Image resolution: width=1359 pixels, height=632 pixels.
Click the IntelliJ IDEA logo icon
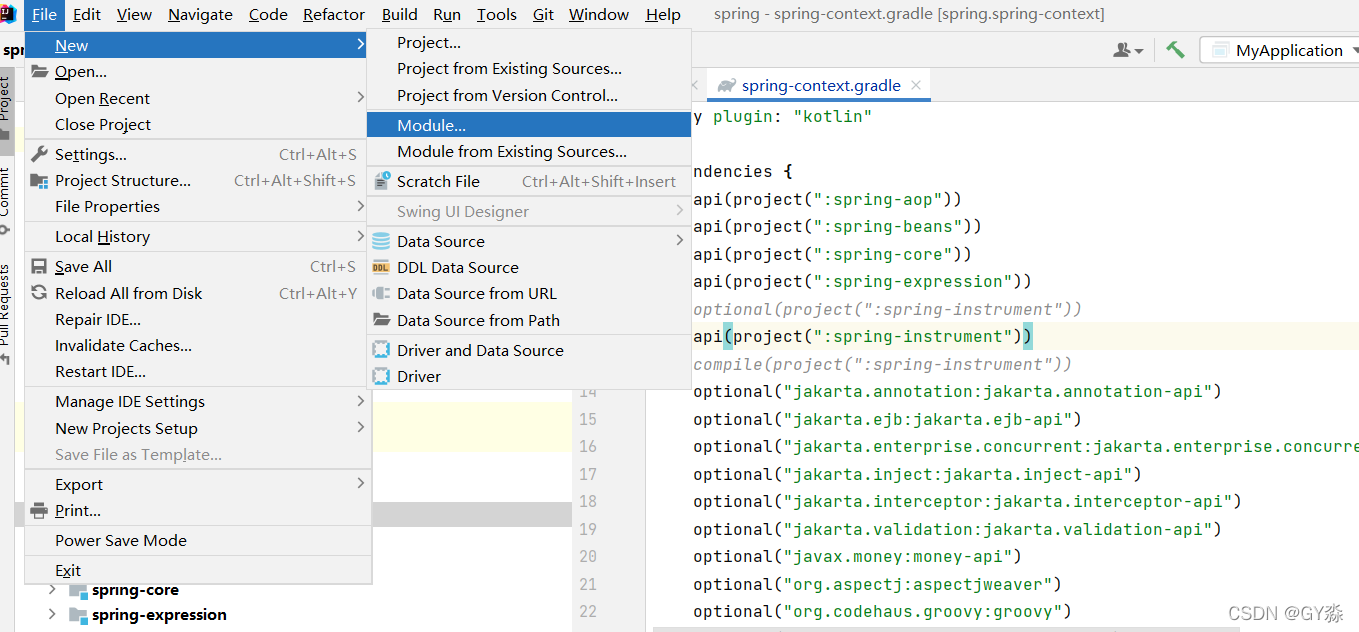coord(8,14)
